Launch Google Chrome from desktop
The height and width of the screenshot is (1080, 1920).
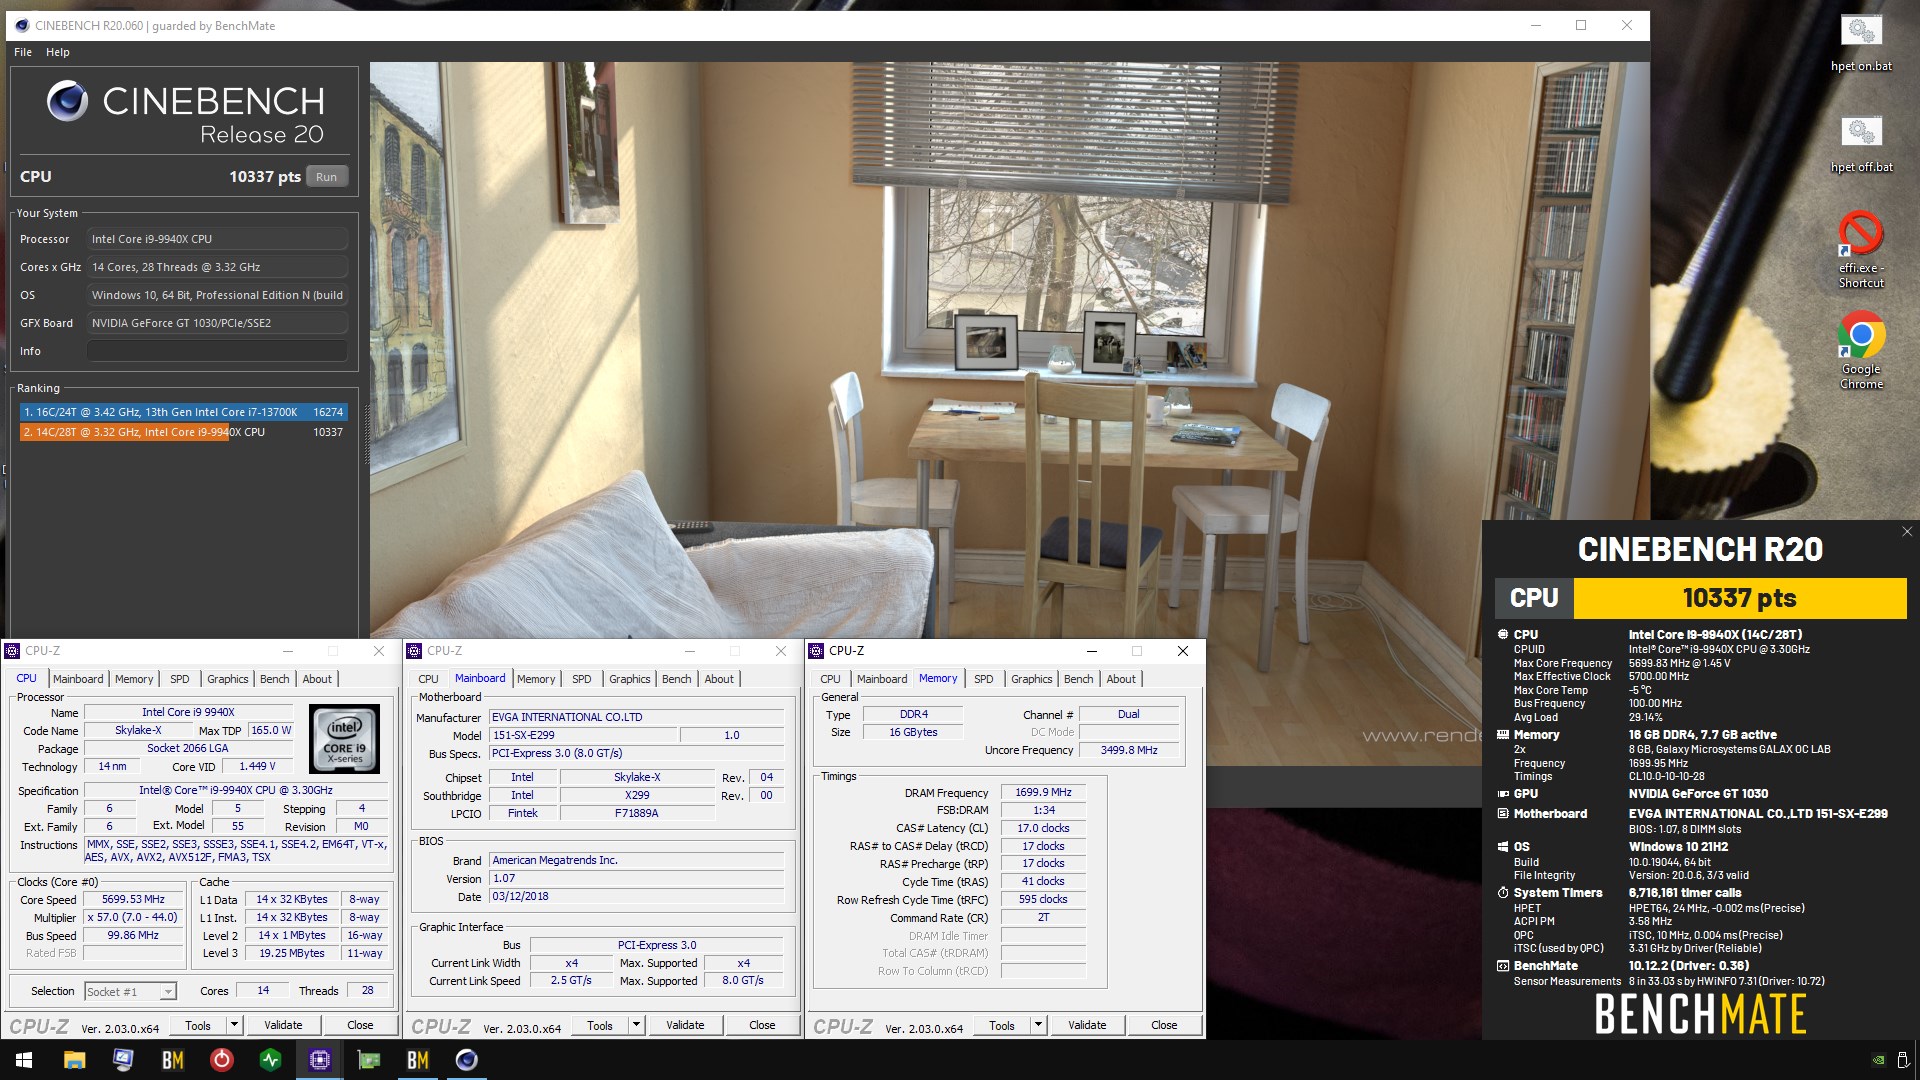point(1861,351)
